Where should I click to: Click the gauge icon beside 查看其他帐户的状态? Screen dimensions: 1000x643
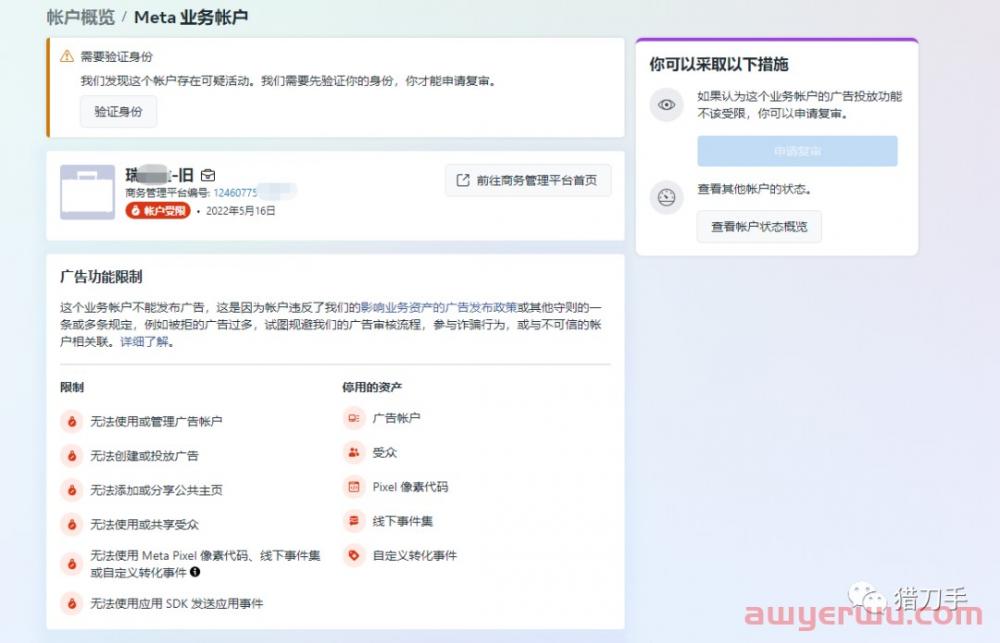[666, 198]
